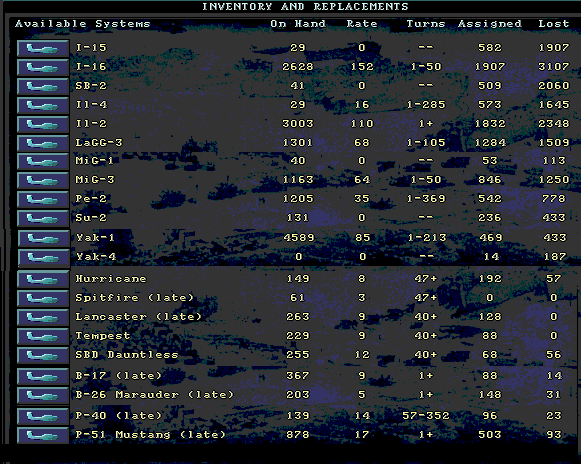
Task: Click I-15 assigned value 582
Action: pos(490,48)
